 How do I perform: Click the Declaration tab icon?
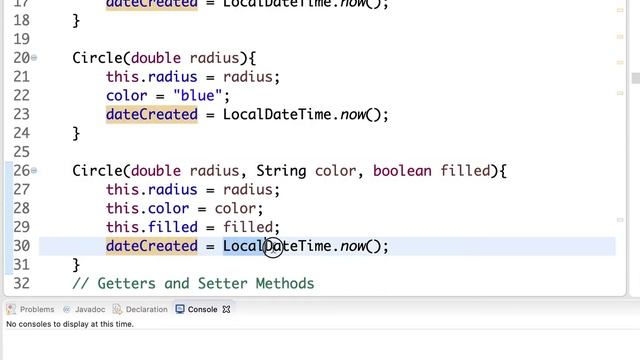click(x=117, y=309)
